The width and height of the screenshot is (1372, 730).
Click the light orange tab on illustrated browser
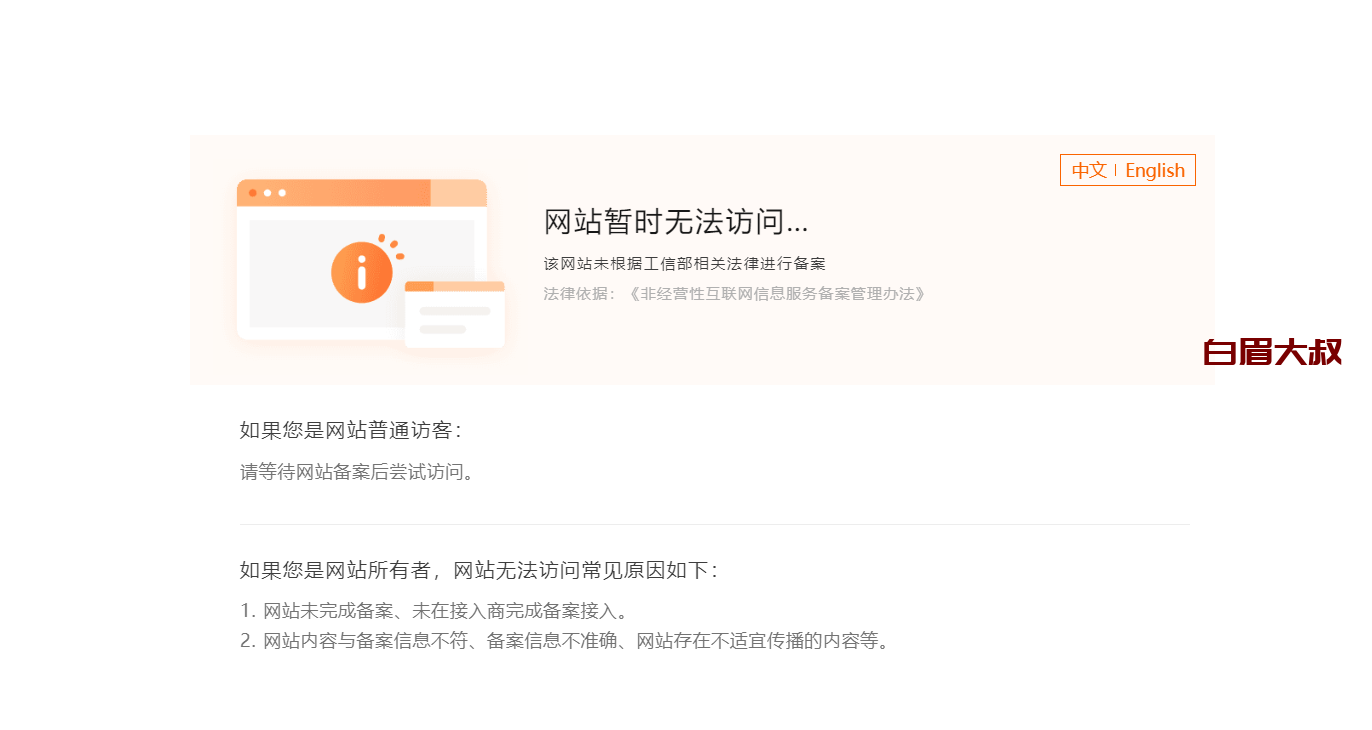[459, 193]
